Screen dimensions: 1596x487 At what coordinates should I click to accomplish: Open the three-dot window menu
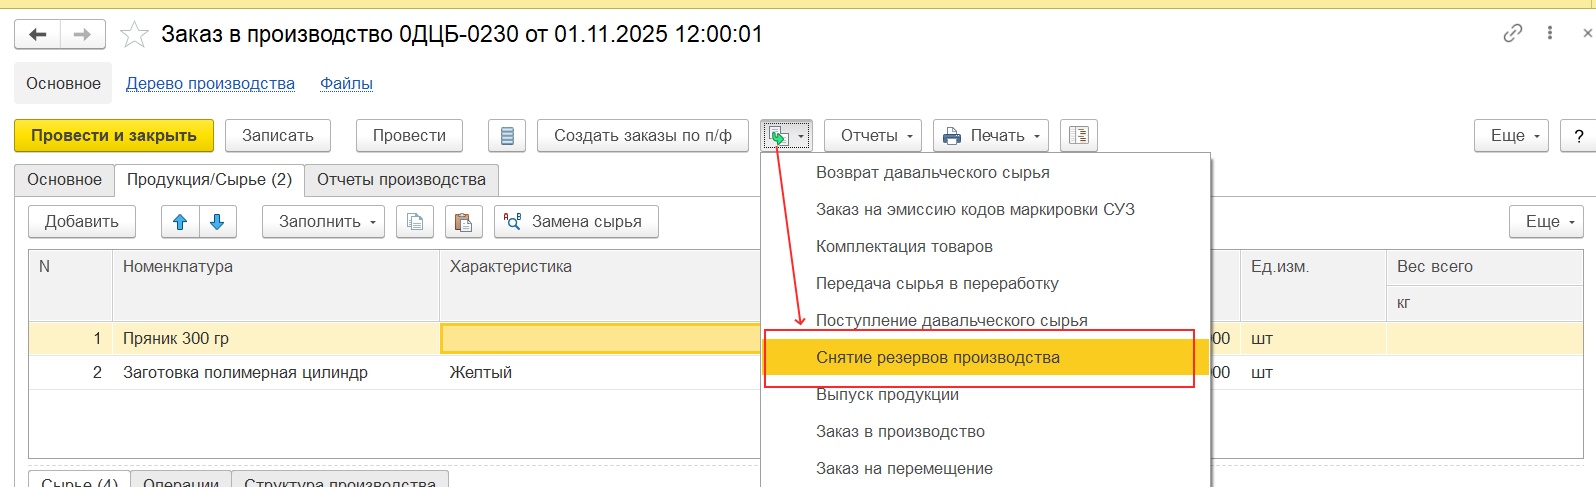(1550, 33)
